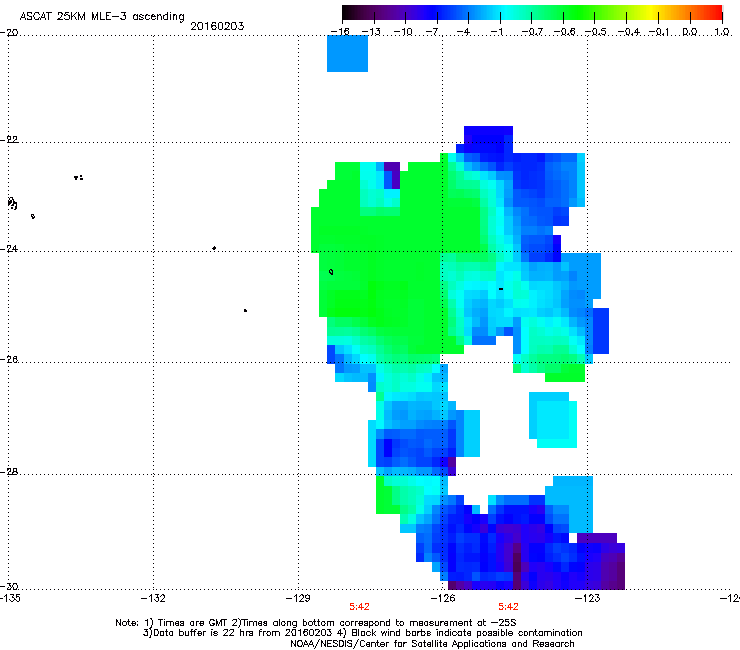Click the -0.4 color scale label
This screenshot has width=740, height=650.
[x=629, y=32]
